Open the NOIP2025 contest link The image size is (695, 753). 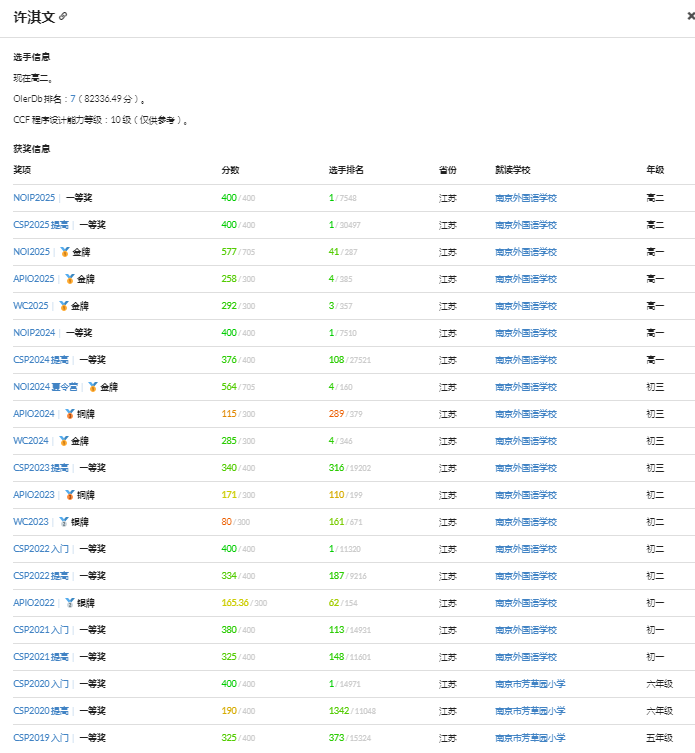(34, 198)
